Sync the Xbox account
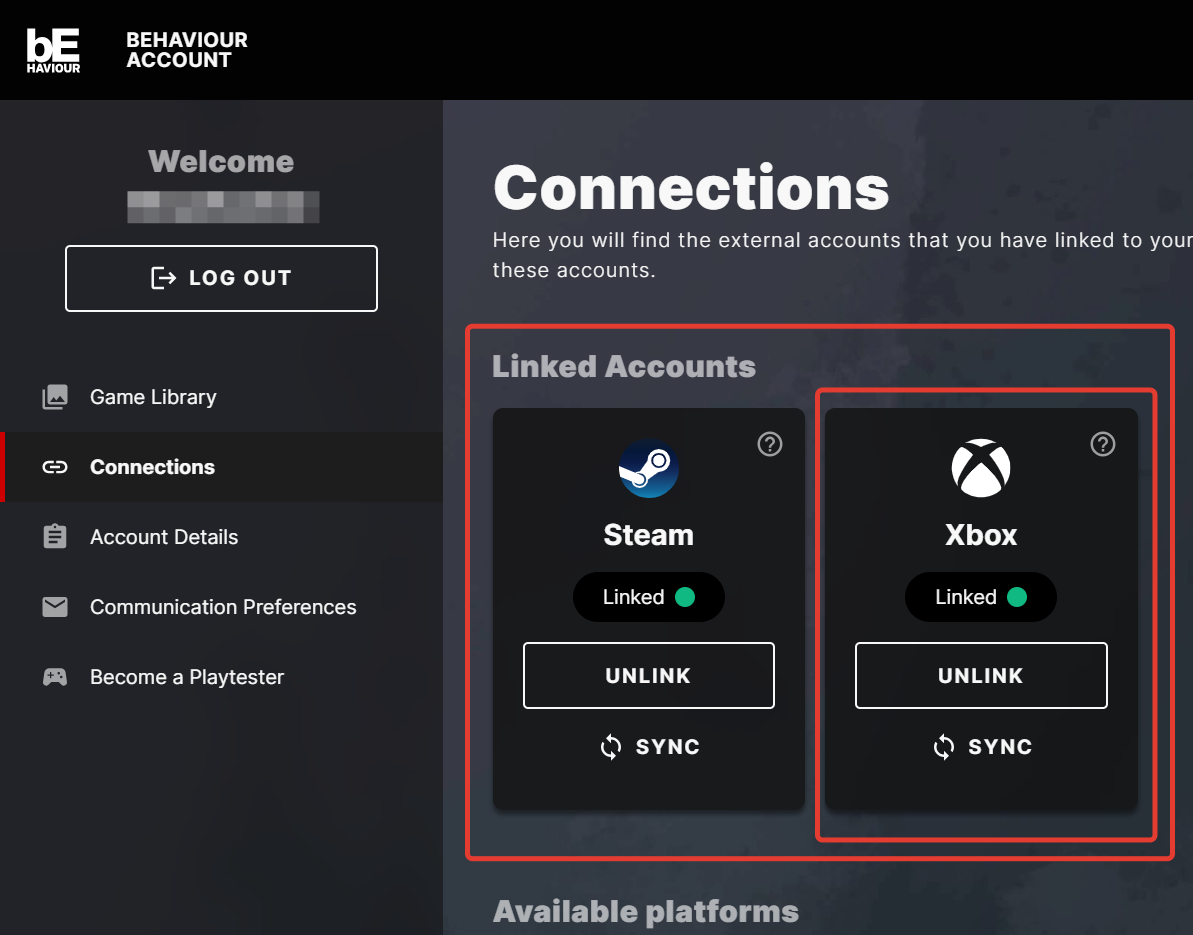The height and width of the screenshot is (935, 1193). click(x=981, y=747)
